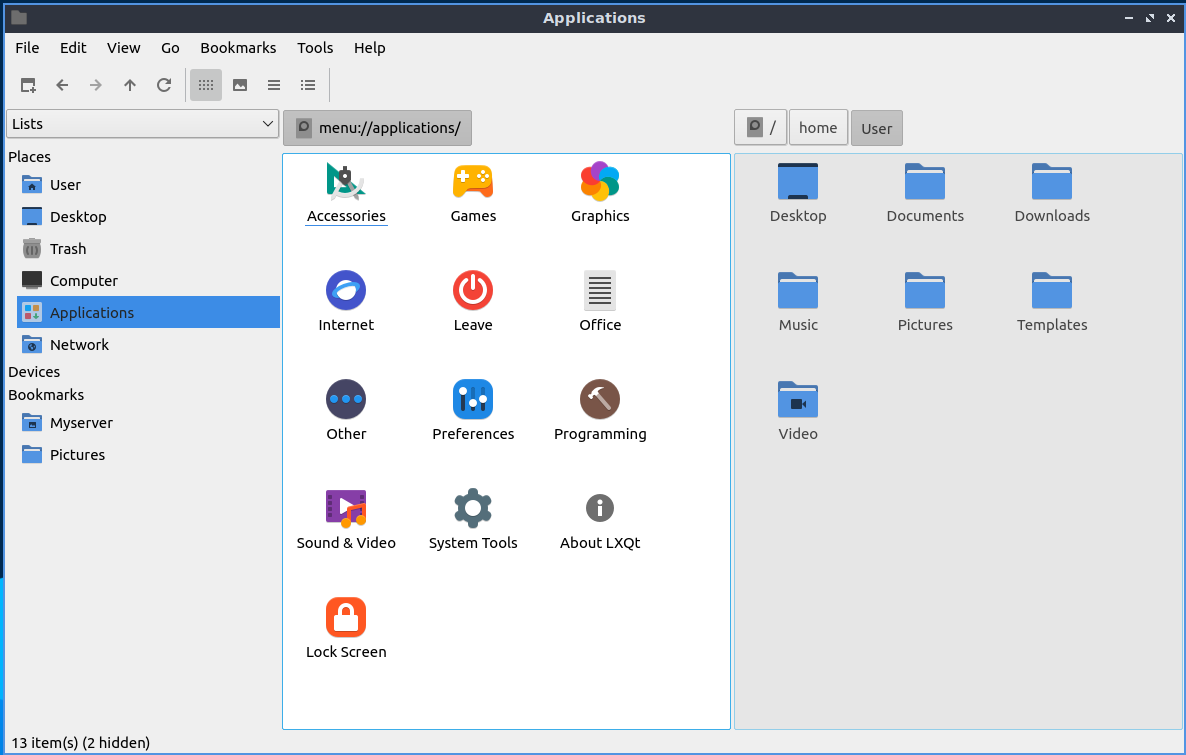Open the Downloads folder in right pane

click(x=1052, y=183)
